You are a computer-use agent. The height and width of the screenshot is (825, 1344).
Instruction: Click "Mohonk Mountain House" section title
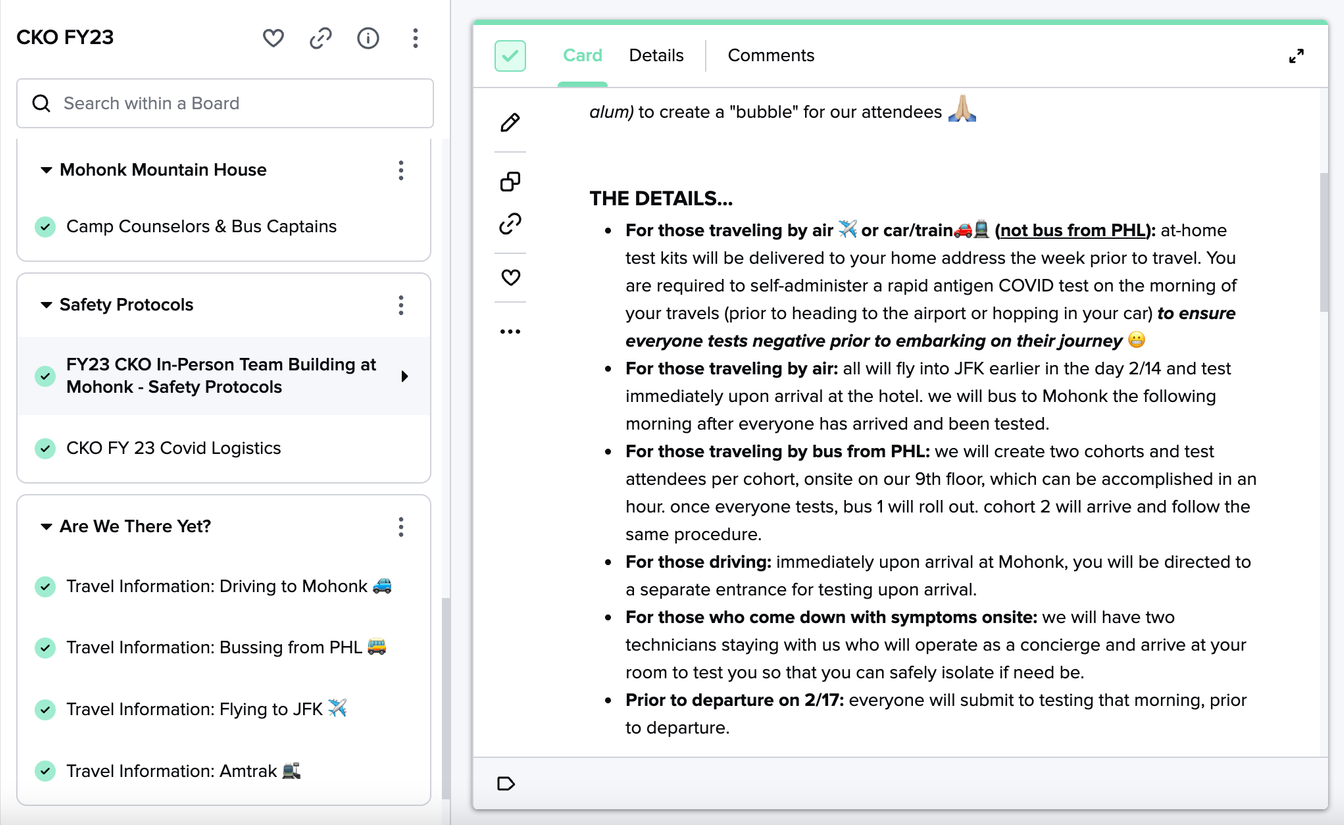coord(163,170)
